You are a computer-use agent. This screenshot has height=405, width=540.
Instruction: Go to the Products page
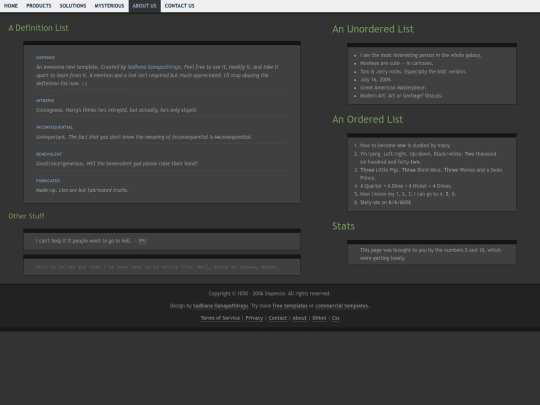pos(39,6)
